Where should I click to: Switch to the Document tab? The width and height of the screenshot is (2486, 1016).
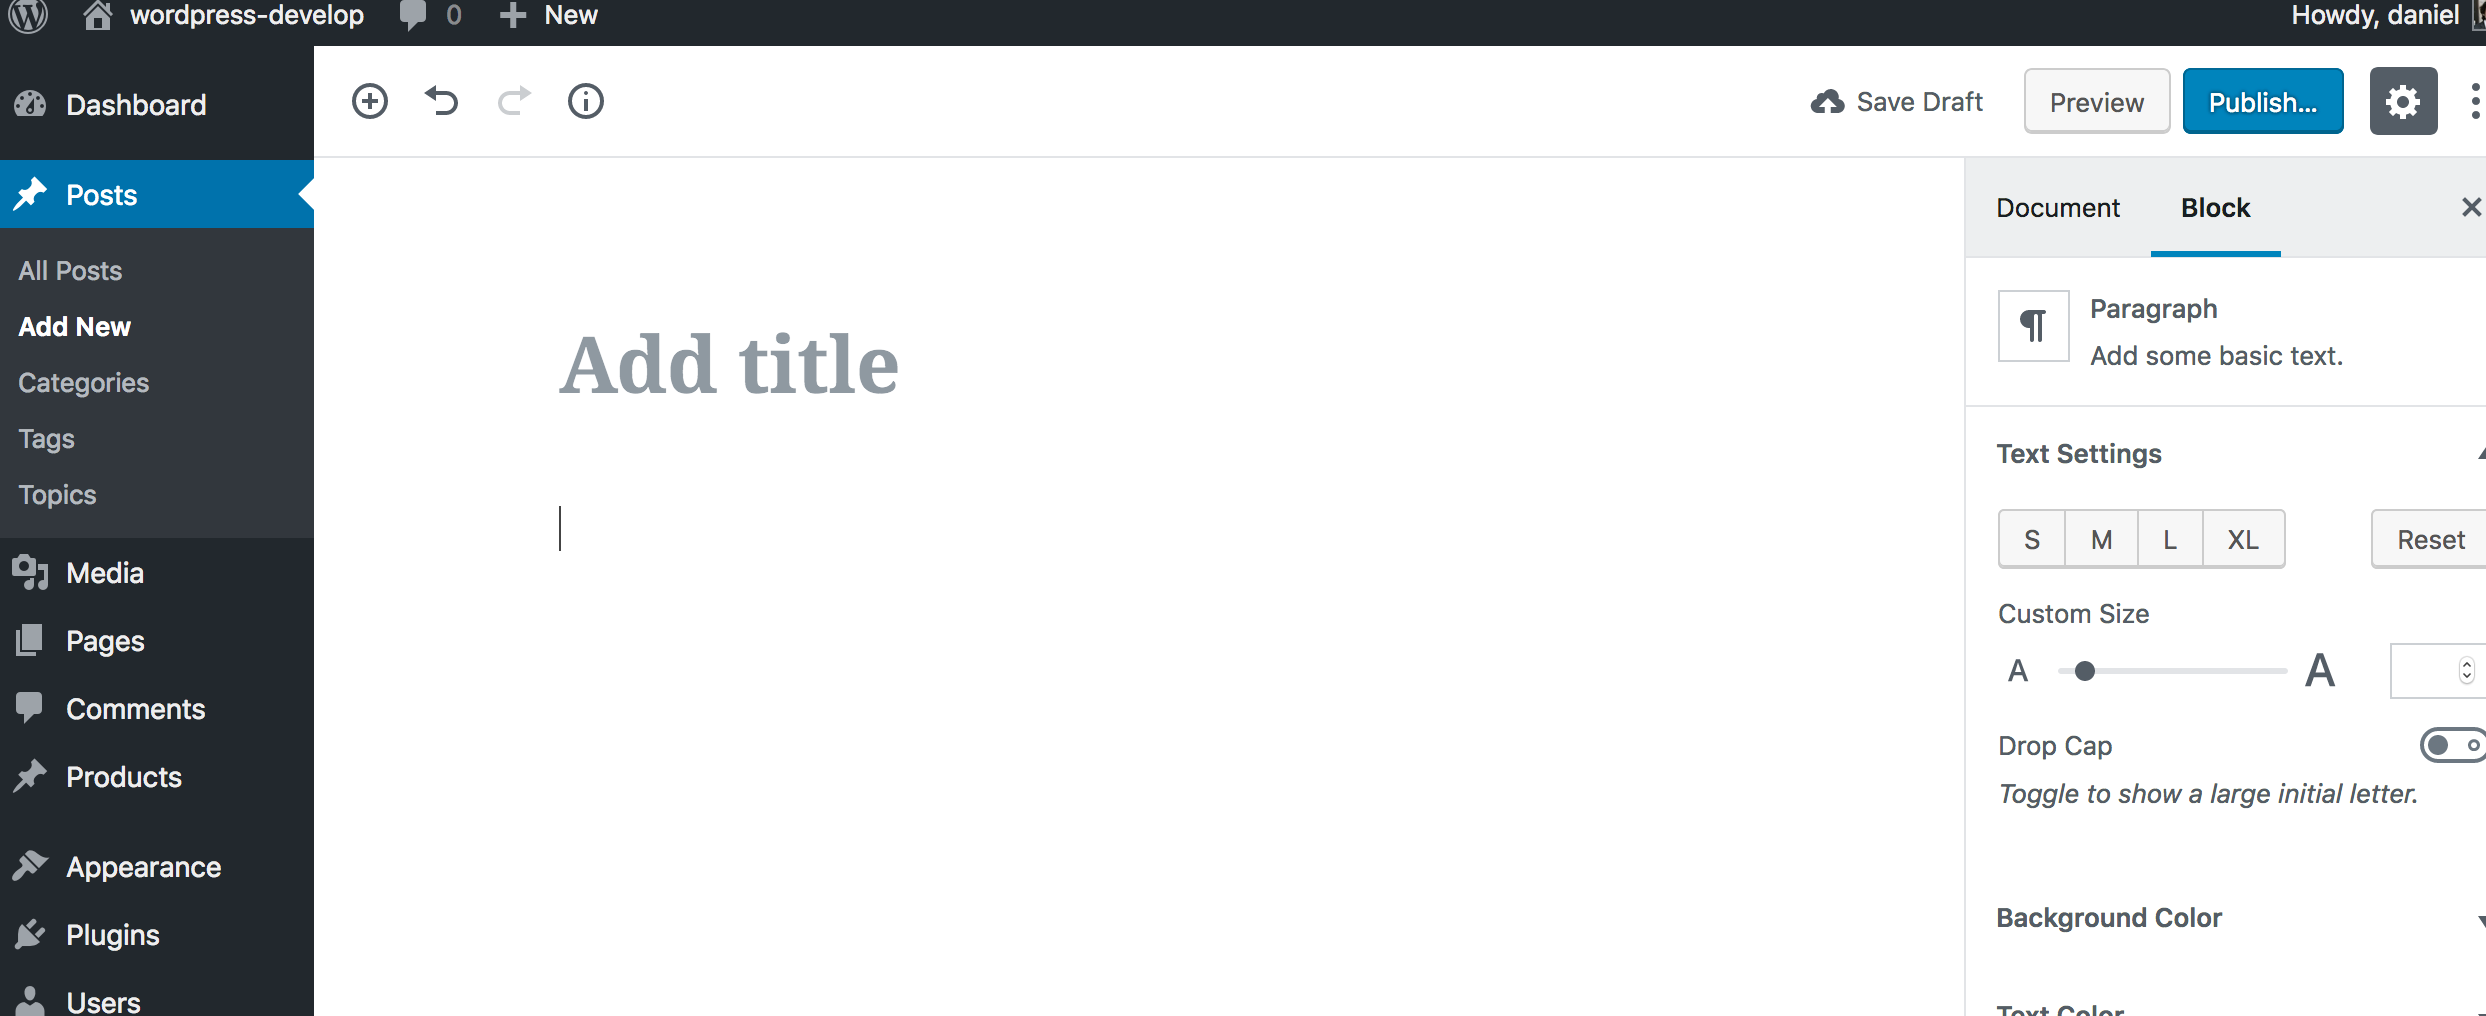point(2057,207)
